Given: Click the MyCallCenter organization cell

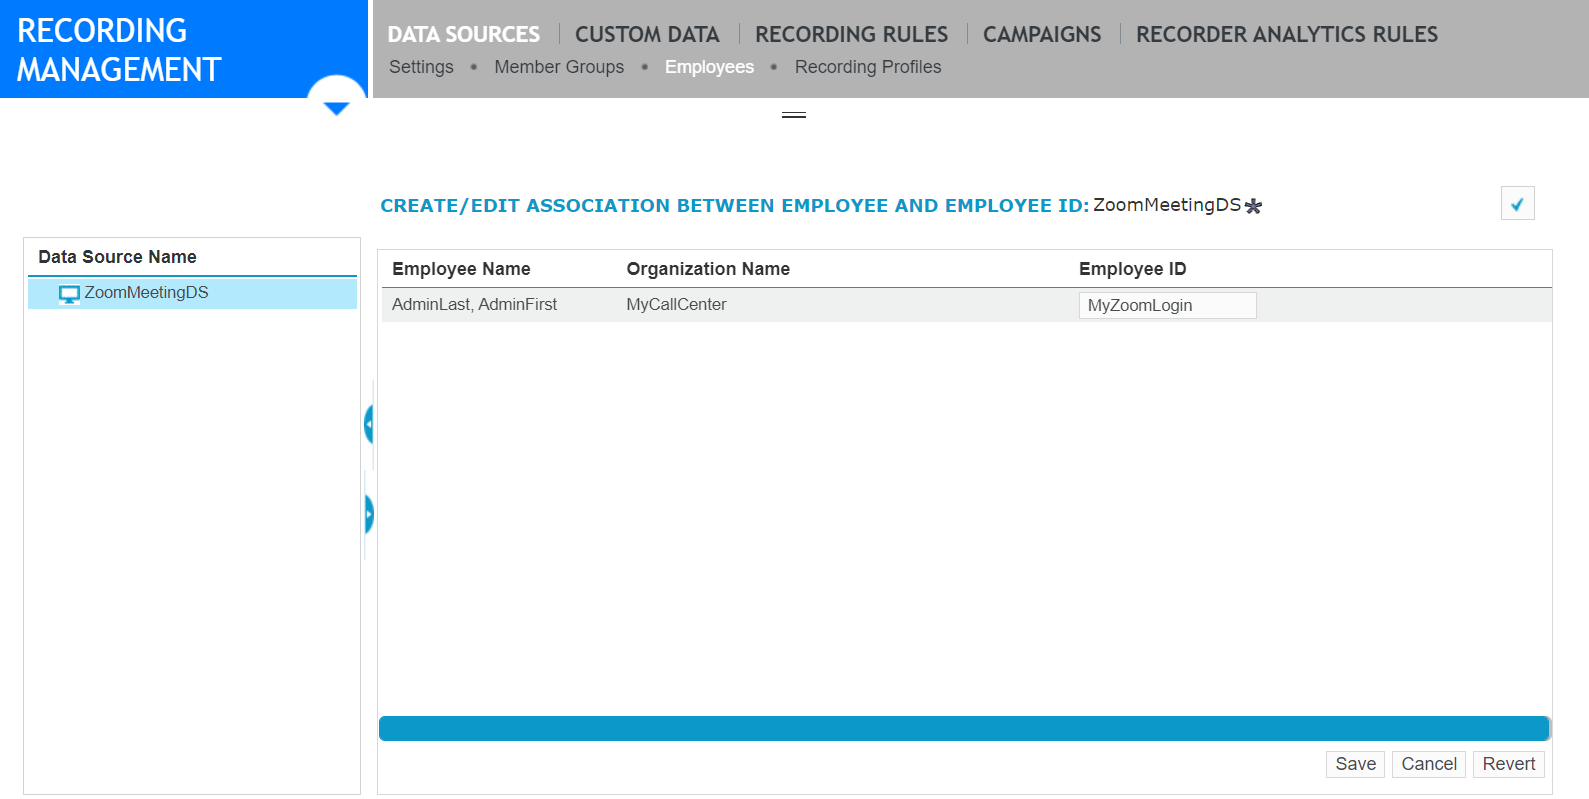Looking at the screenshot, I should 676,305.
